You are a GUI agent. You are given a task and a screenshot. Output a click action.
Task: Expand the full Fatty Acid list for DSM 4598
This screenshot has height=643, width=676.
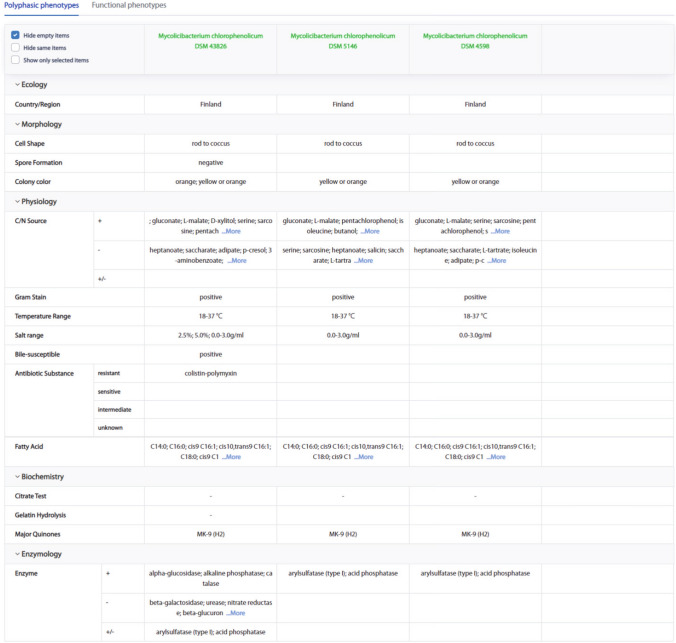[x=496, y=457]
